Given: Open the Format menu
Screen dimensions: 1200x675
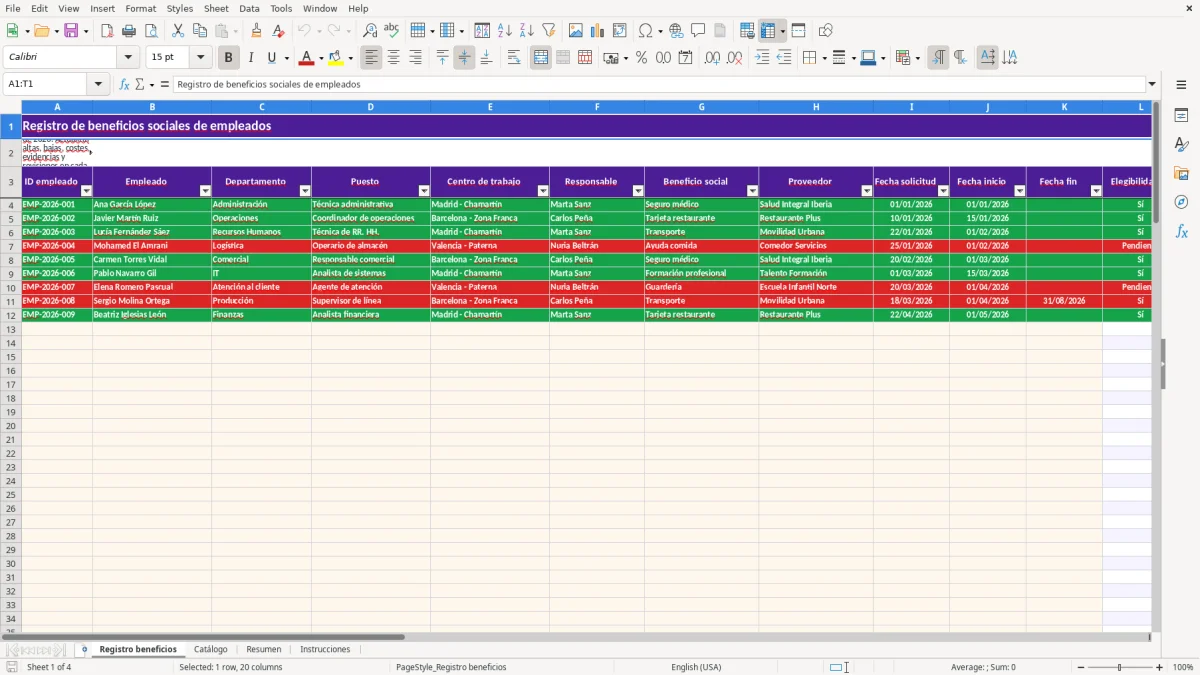Looking at the screenshot, I should [140, 8].
